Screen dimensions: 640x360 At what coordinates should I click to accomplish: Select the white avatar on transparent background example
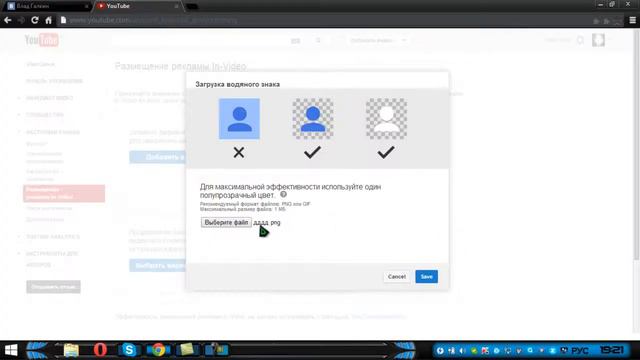tap(386, 119)
